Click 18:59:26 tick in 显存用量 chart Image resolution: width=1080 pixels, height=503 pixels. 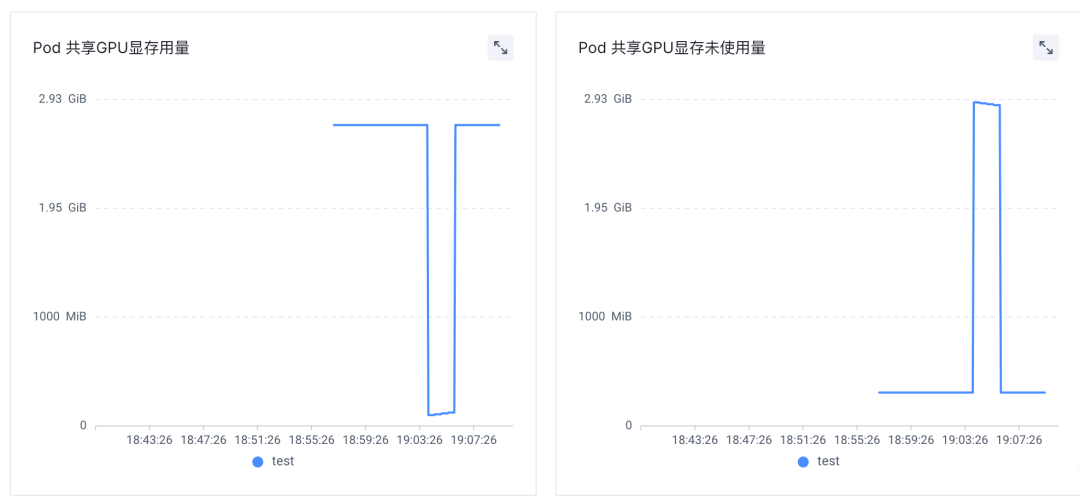tap(366, 440)
